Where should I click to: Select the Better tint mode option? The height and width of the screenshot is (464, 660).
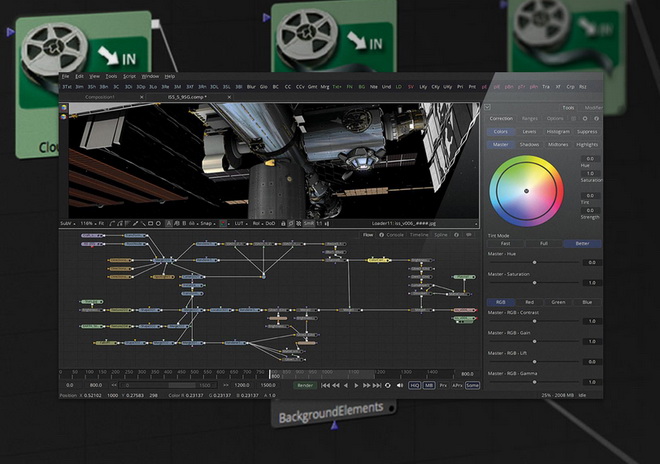click(582, 243)
